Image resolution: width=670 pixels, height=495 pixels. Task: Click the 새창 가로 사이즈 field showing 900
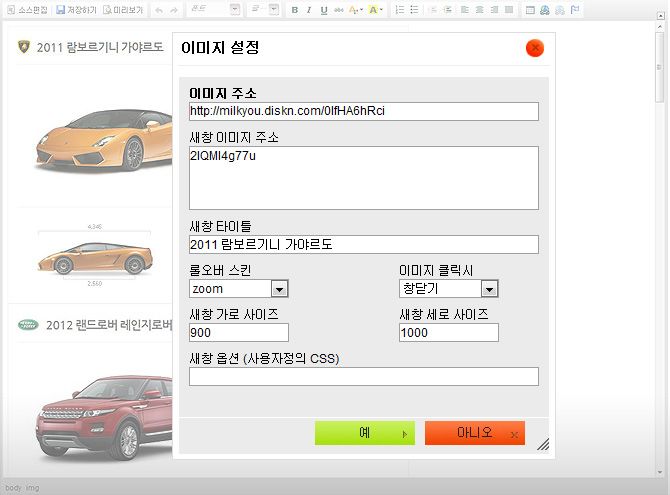pos(238,333)
